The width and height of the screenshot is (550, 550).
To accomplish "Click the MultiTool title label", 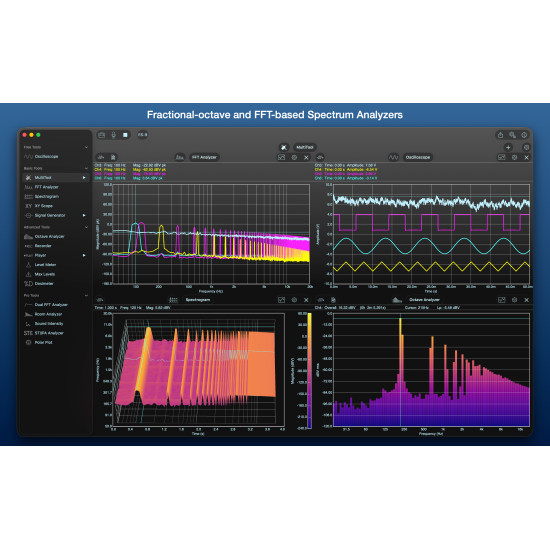I will pos(304,147).
